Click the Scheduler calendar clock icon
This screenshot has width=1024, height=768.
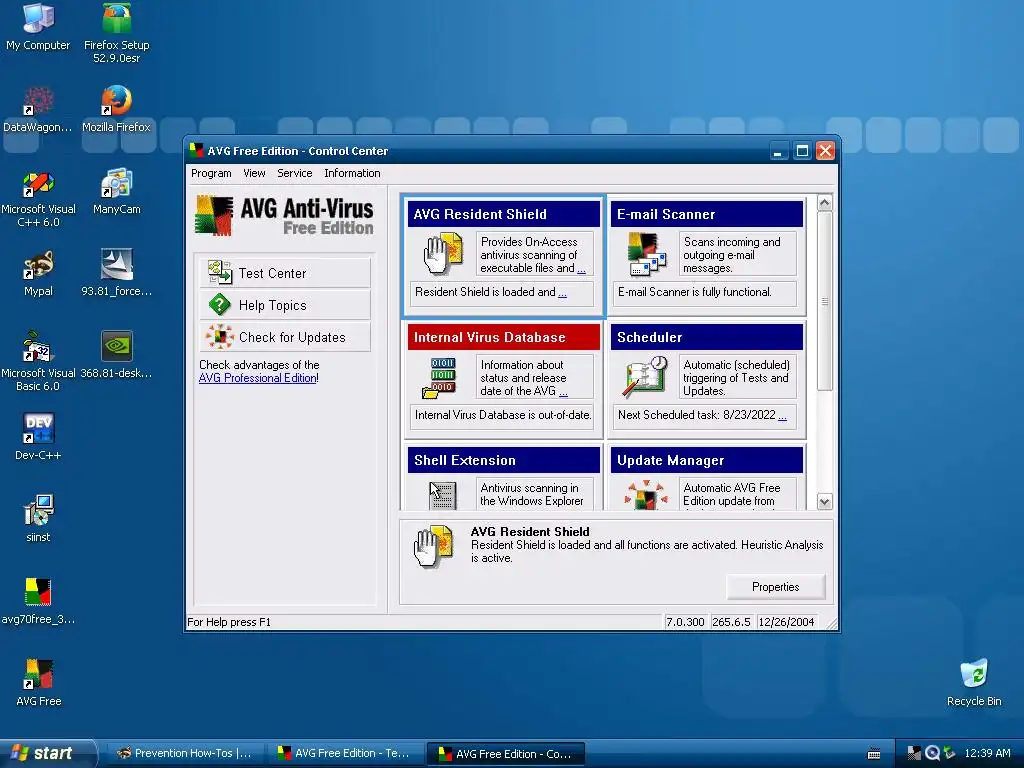[x=645, y=377]
